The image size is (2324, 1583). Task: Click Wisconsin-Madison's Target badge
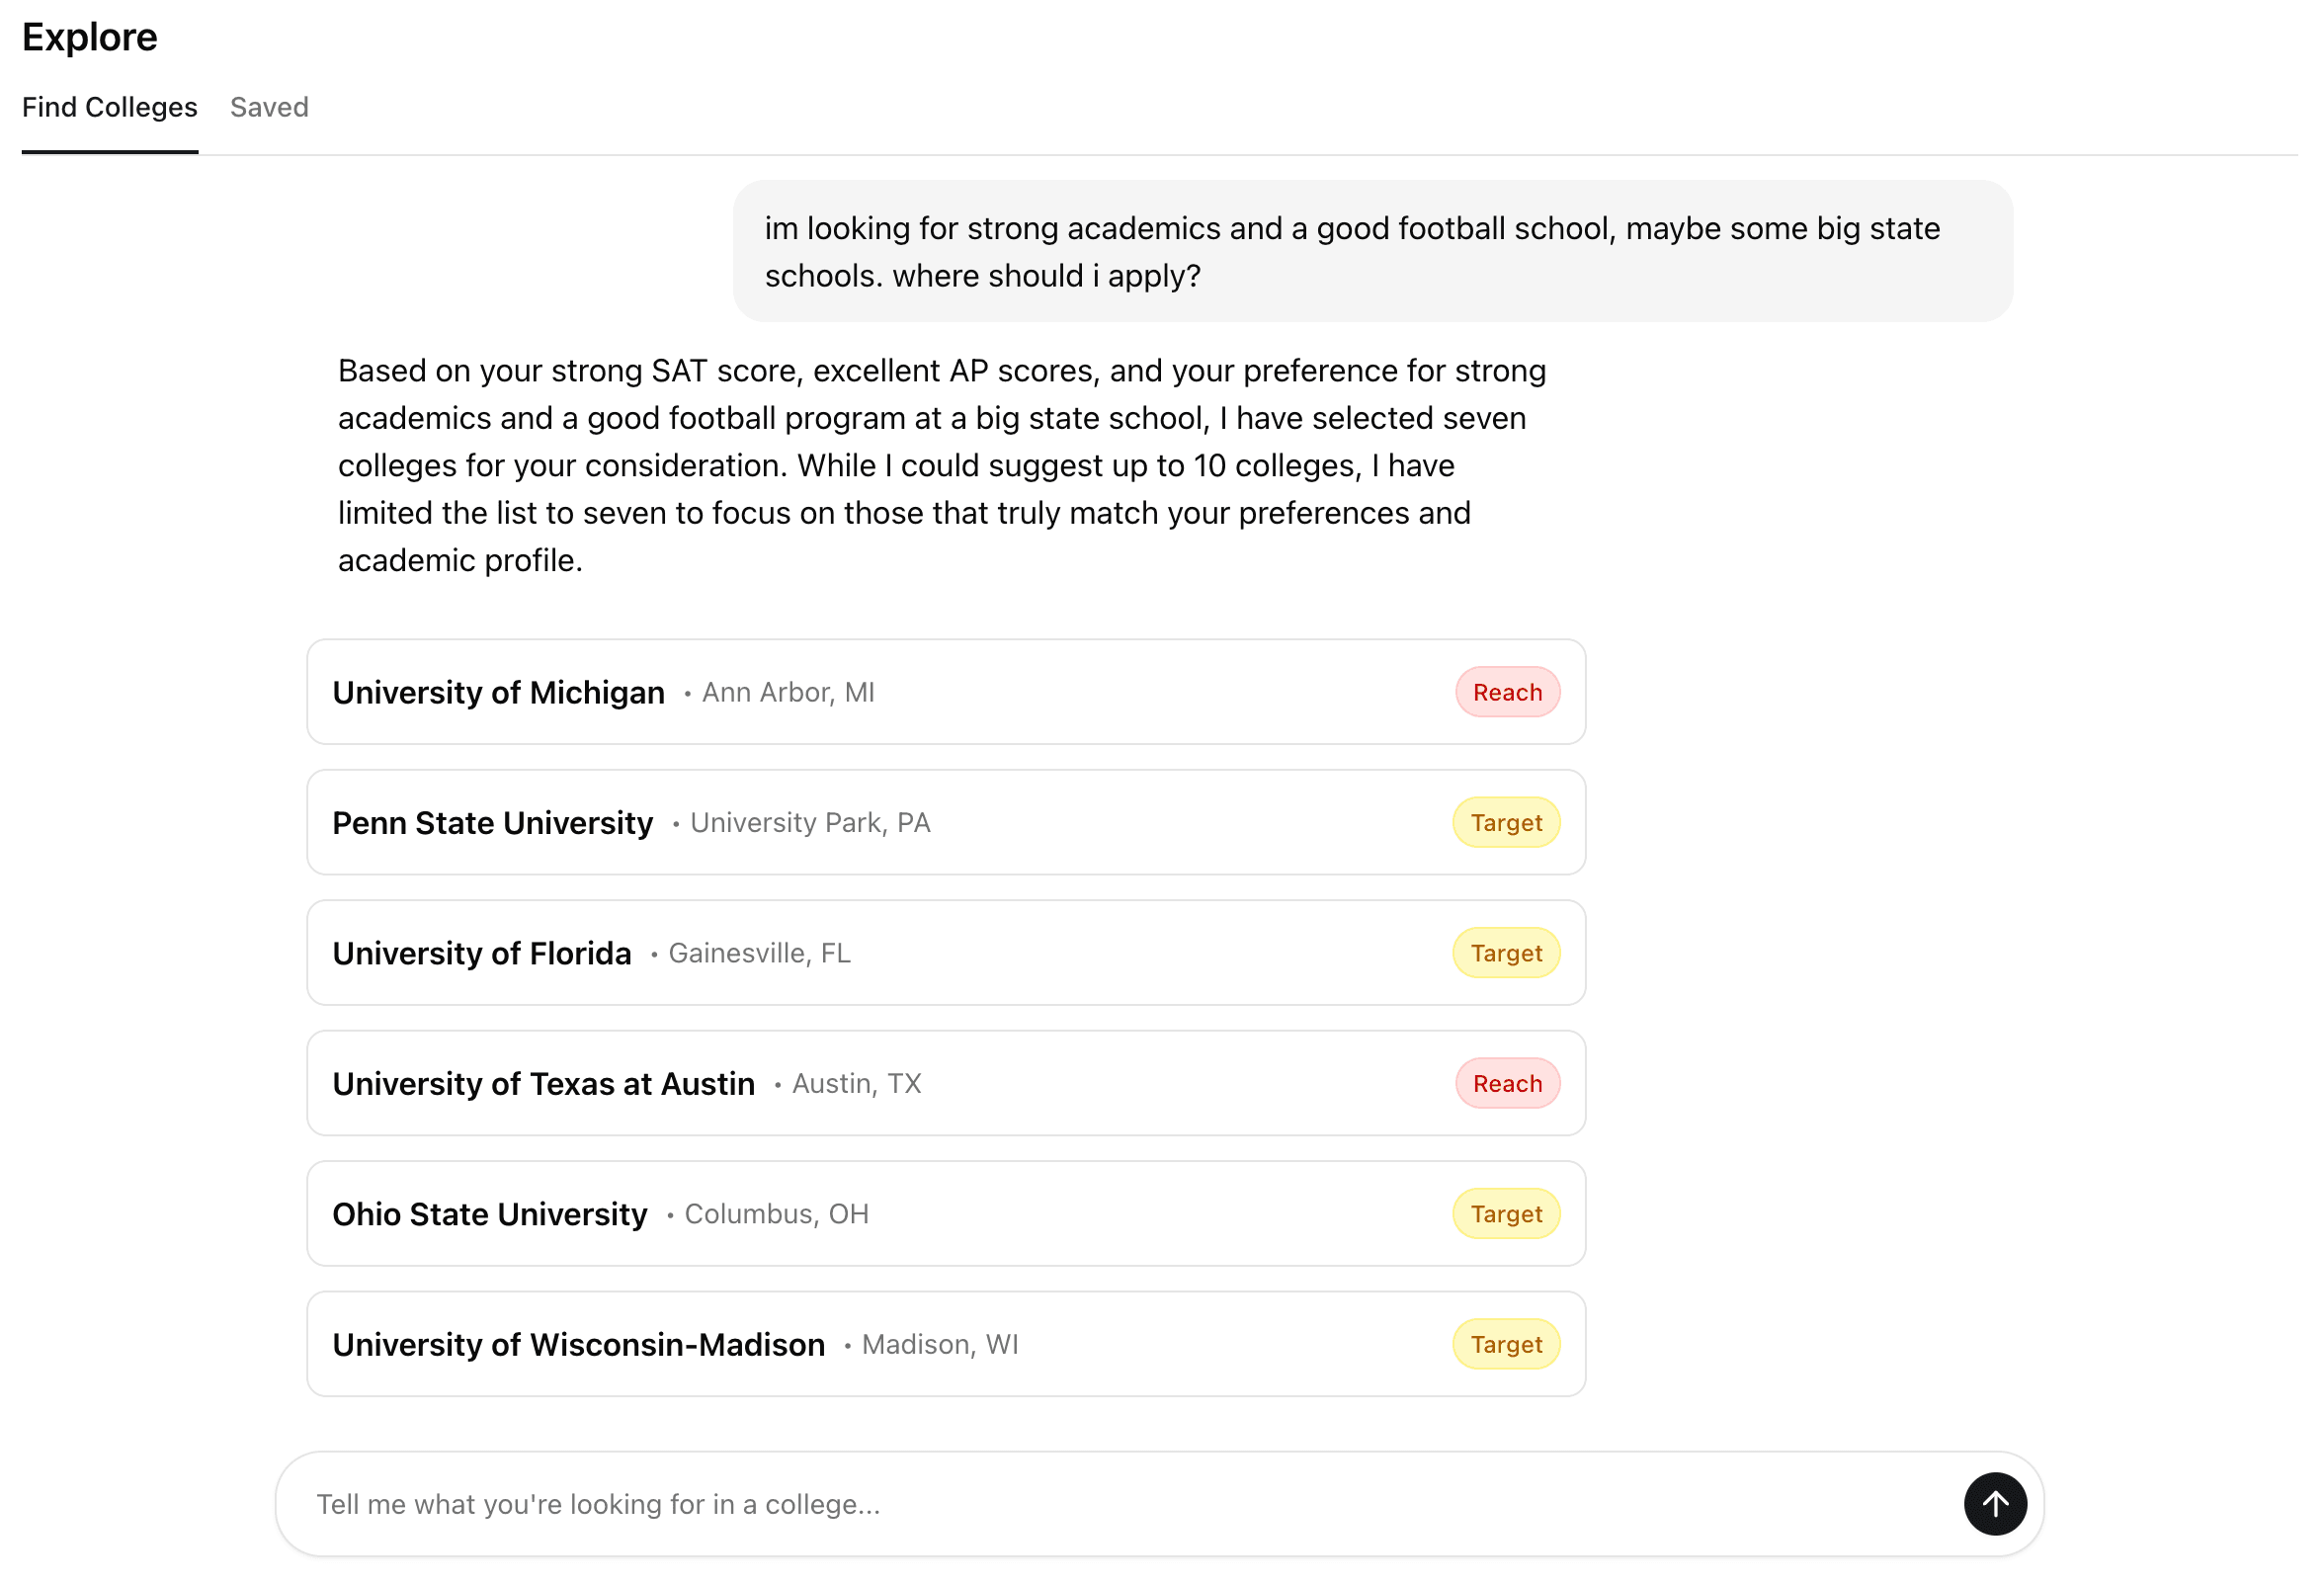pyautogui.click(x=1505, y=1344)
